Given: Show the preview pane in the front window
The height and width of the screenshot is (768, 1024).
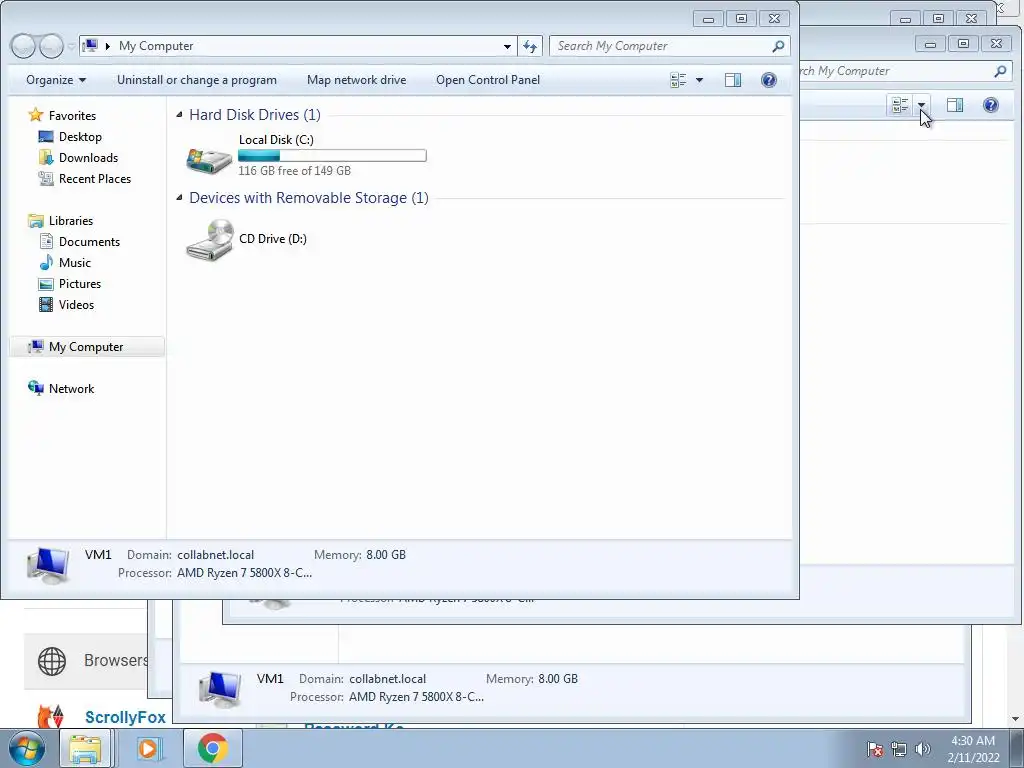Looking at the screenshot, I should [733, 80].
